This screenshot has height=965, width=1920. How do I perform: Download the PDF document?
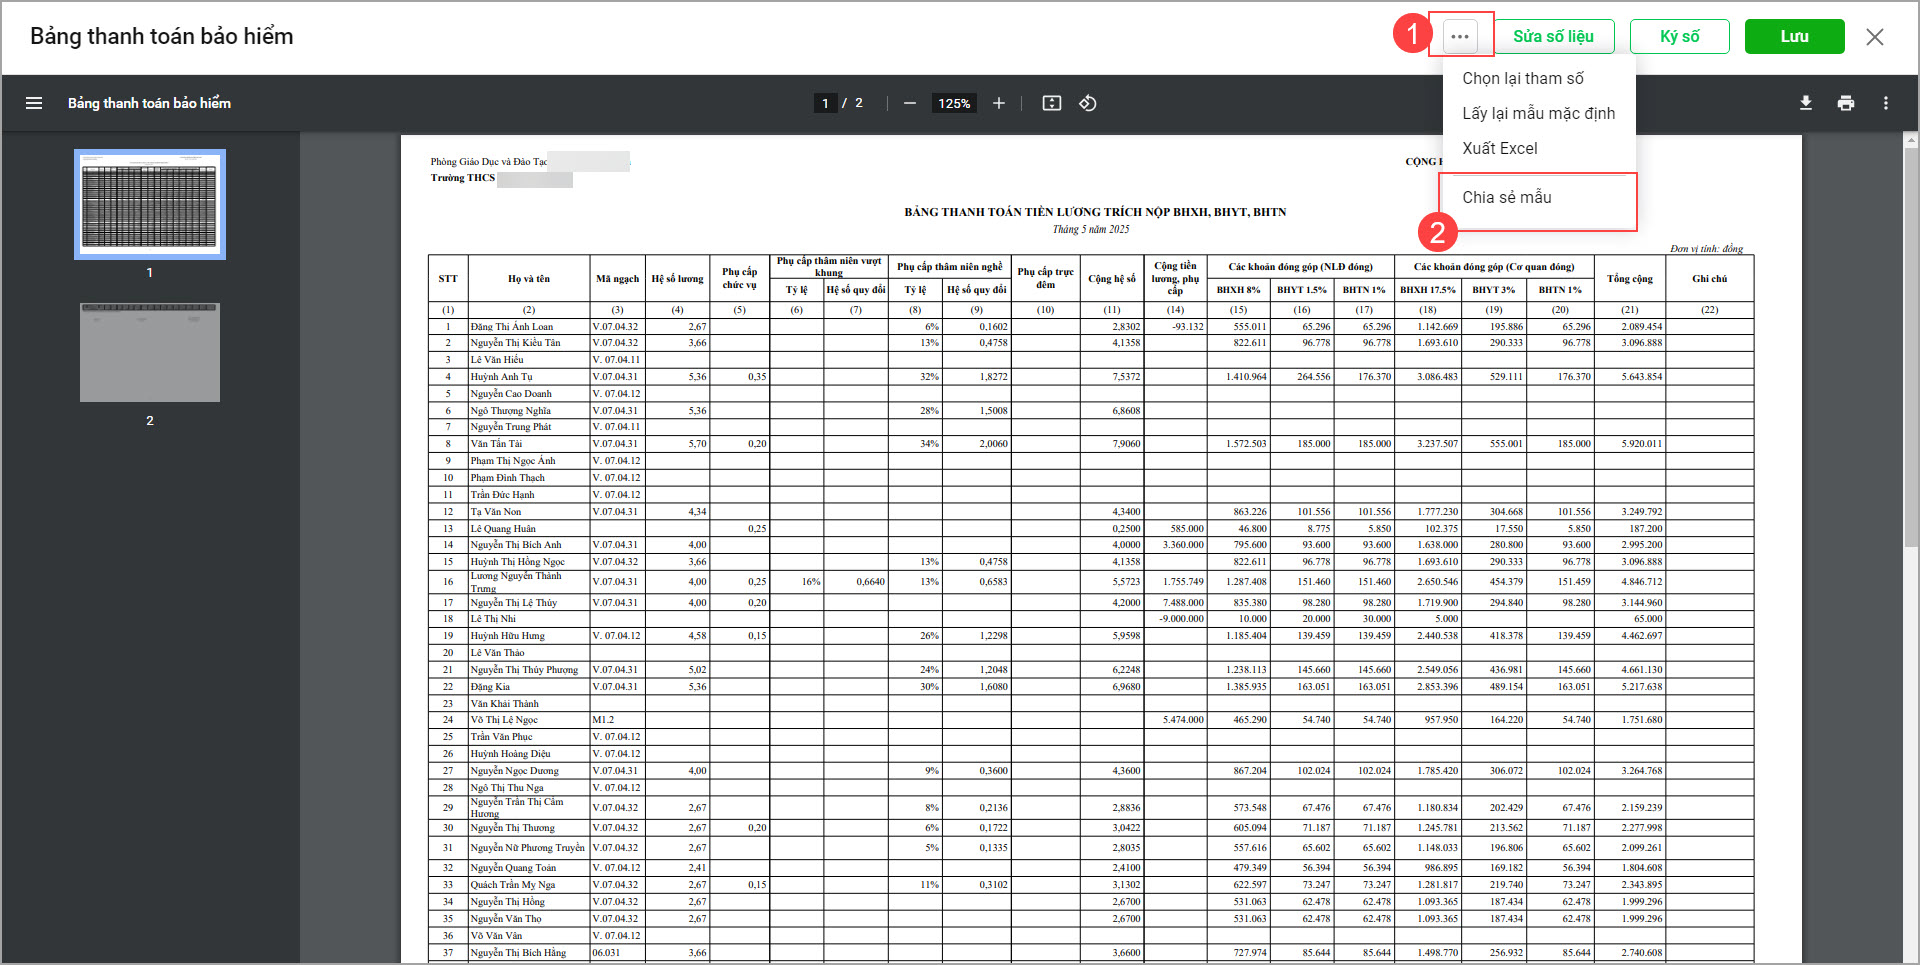click(1806, 103)
